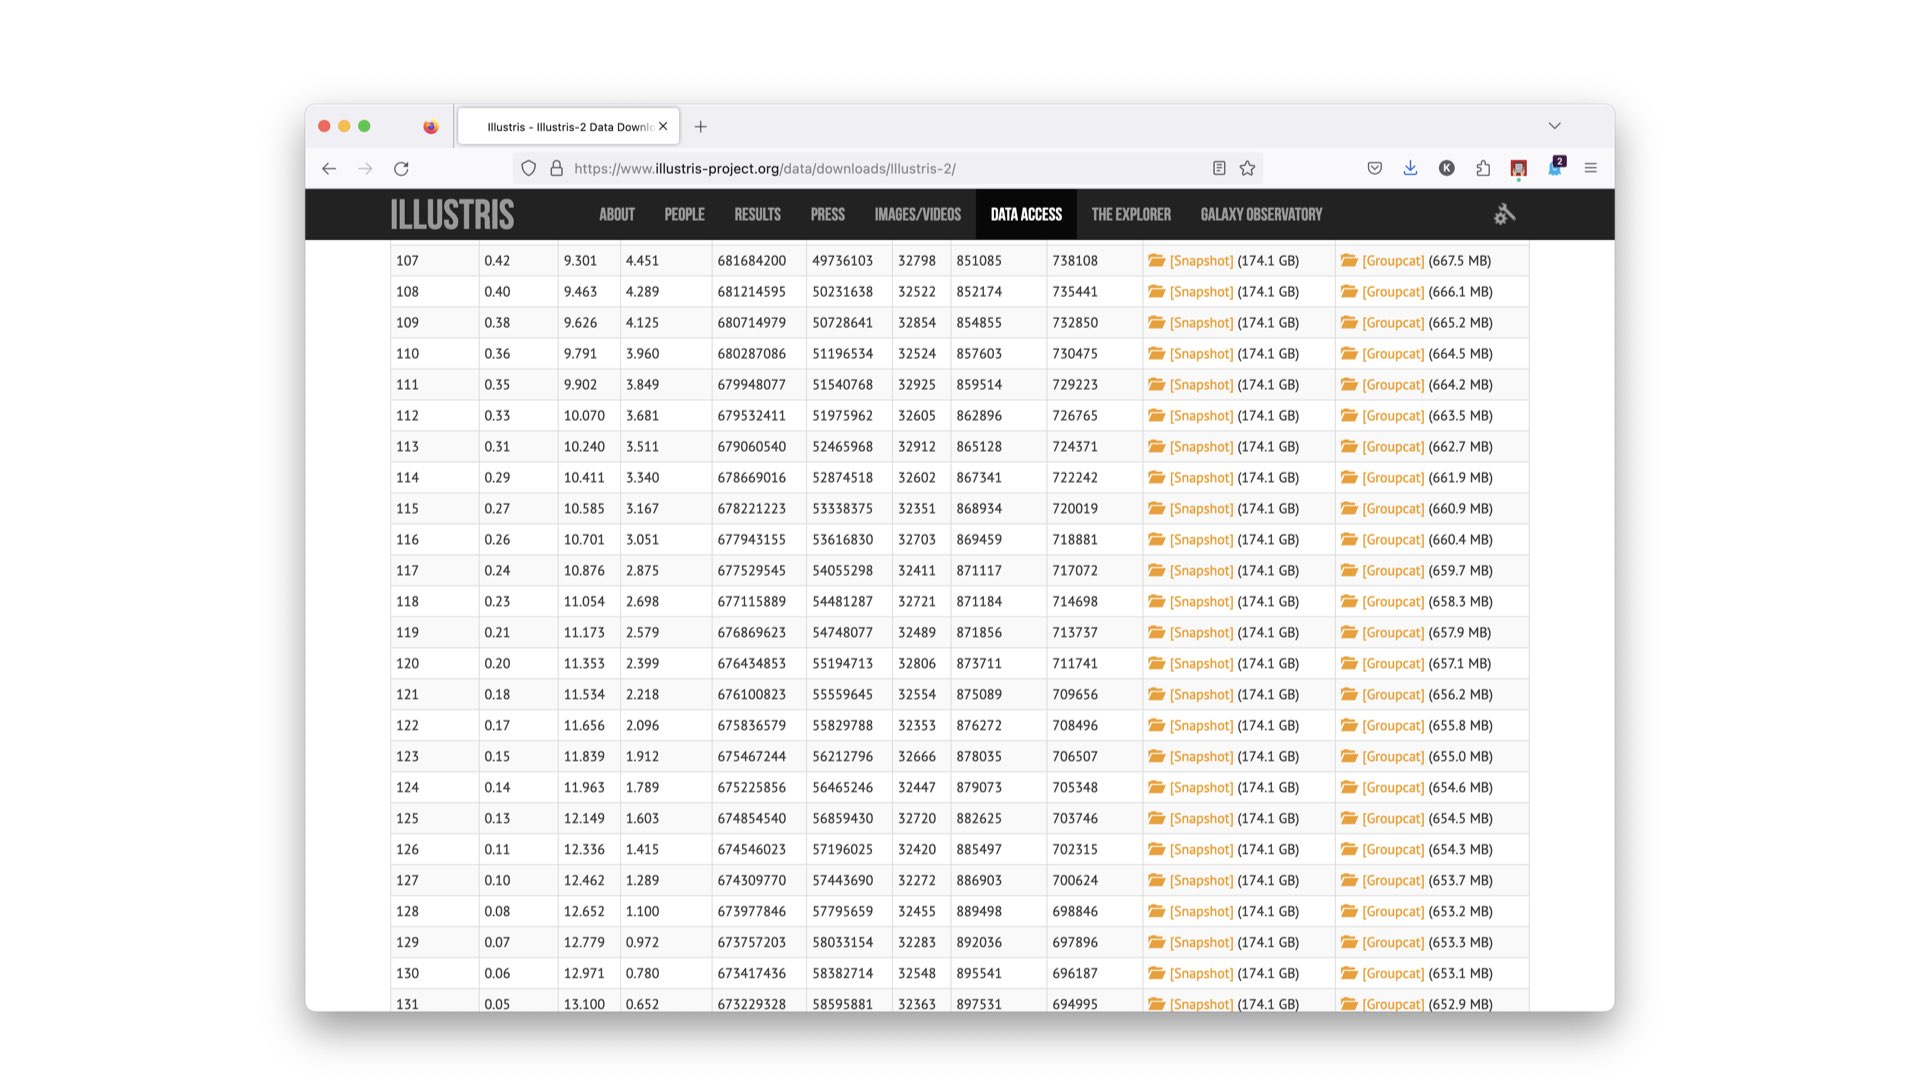Click the folder icon for row 126 Groupcat
Image resolution: width=1920 pixels, height=1080 pixels.
1349,850
